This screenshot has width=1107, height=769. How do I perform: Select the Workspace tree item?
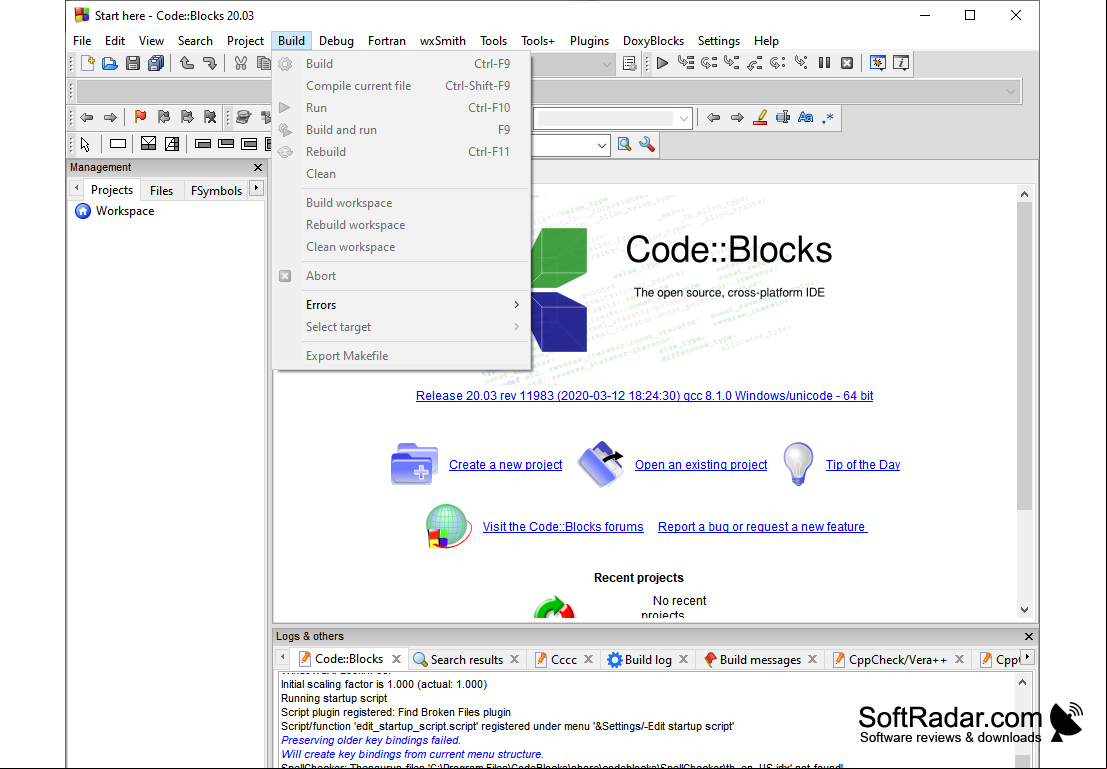125,211
